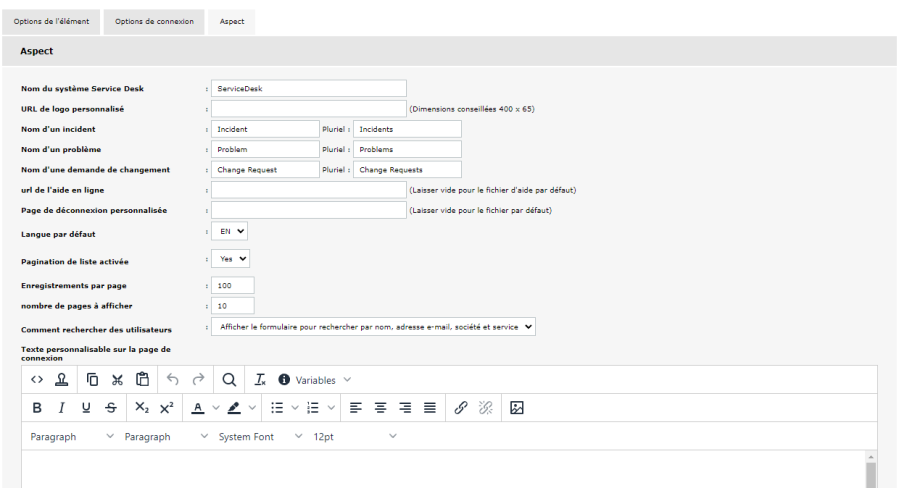The height and width of the screenshot is (488, 899).
Task: Expand highlight color picker arrow
Action: [x=252, y=408]
